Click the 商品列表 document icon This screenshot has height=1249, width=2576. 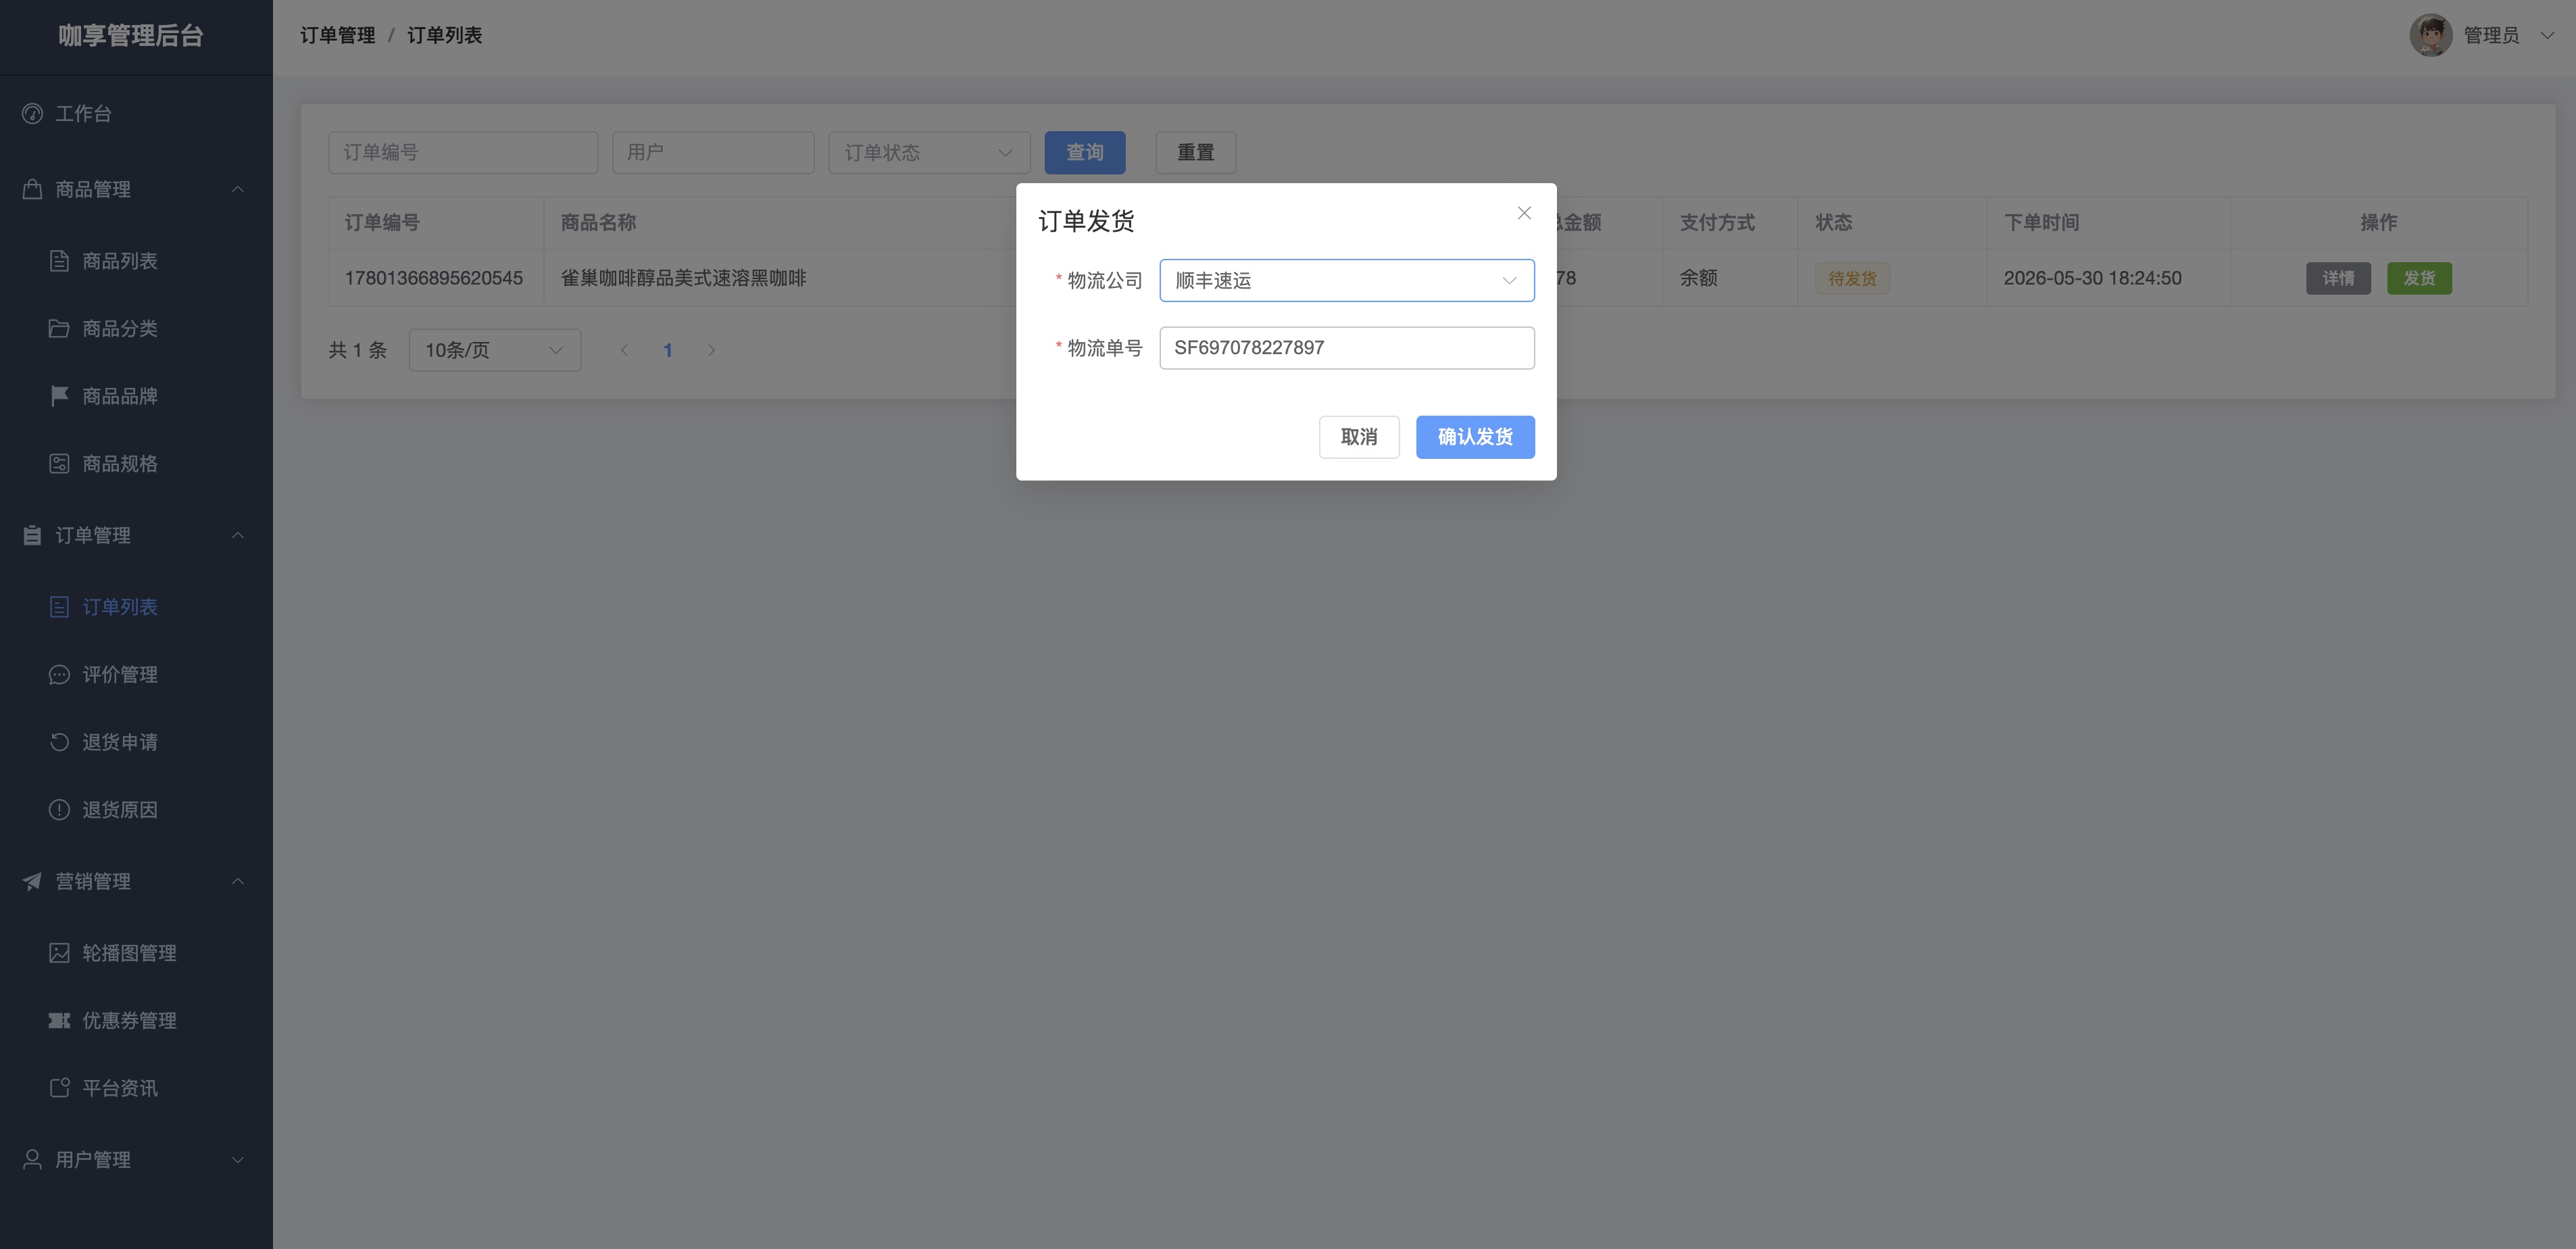(x=59, y=261)
